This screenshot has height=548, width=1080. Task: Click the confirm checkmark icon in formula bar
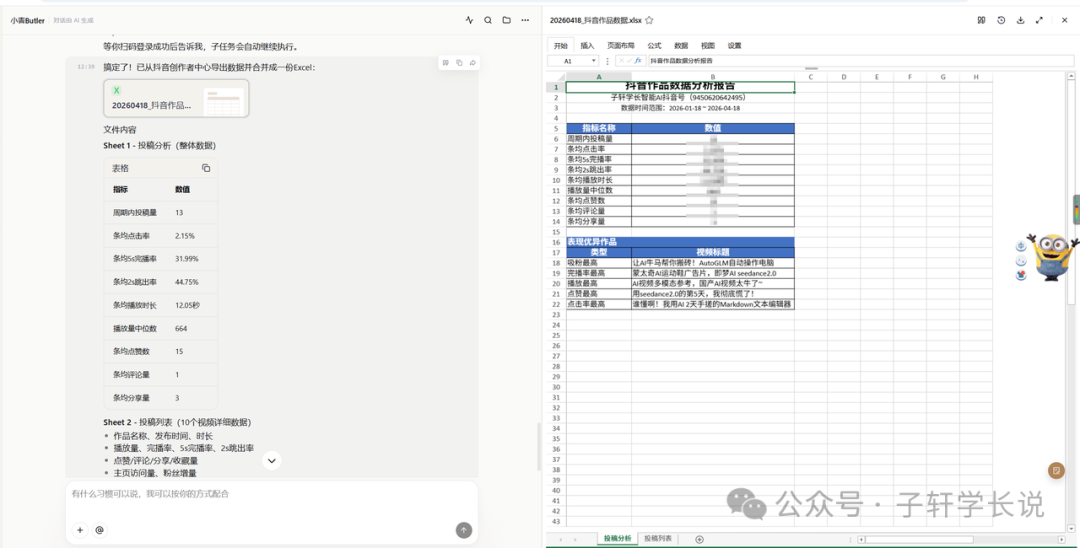pos(629,61)
